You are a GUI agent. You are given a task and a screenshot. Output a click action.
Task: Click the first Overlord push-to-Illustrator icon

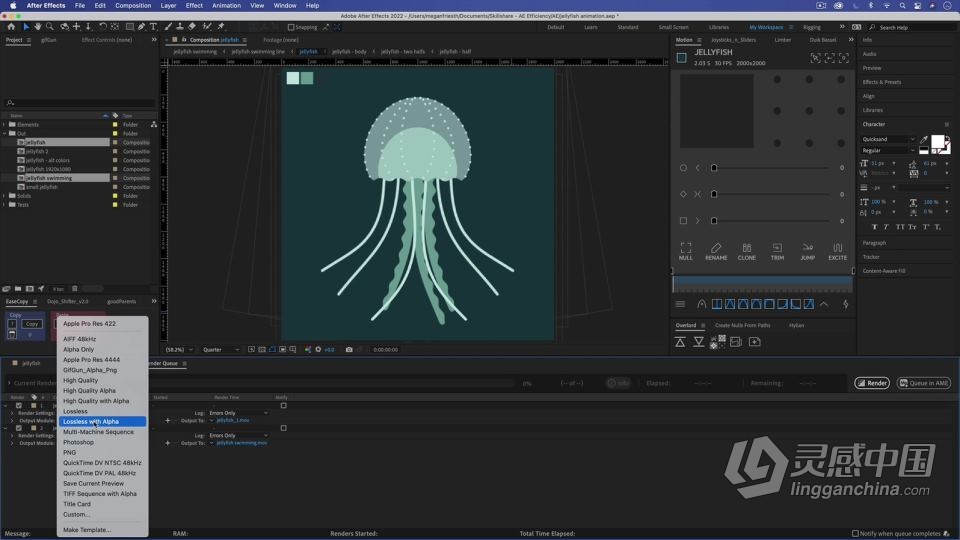click(680, 342)
